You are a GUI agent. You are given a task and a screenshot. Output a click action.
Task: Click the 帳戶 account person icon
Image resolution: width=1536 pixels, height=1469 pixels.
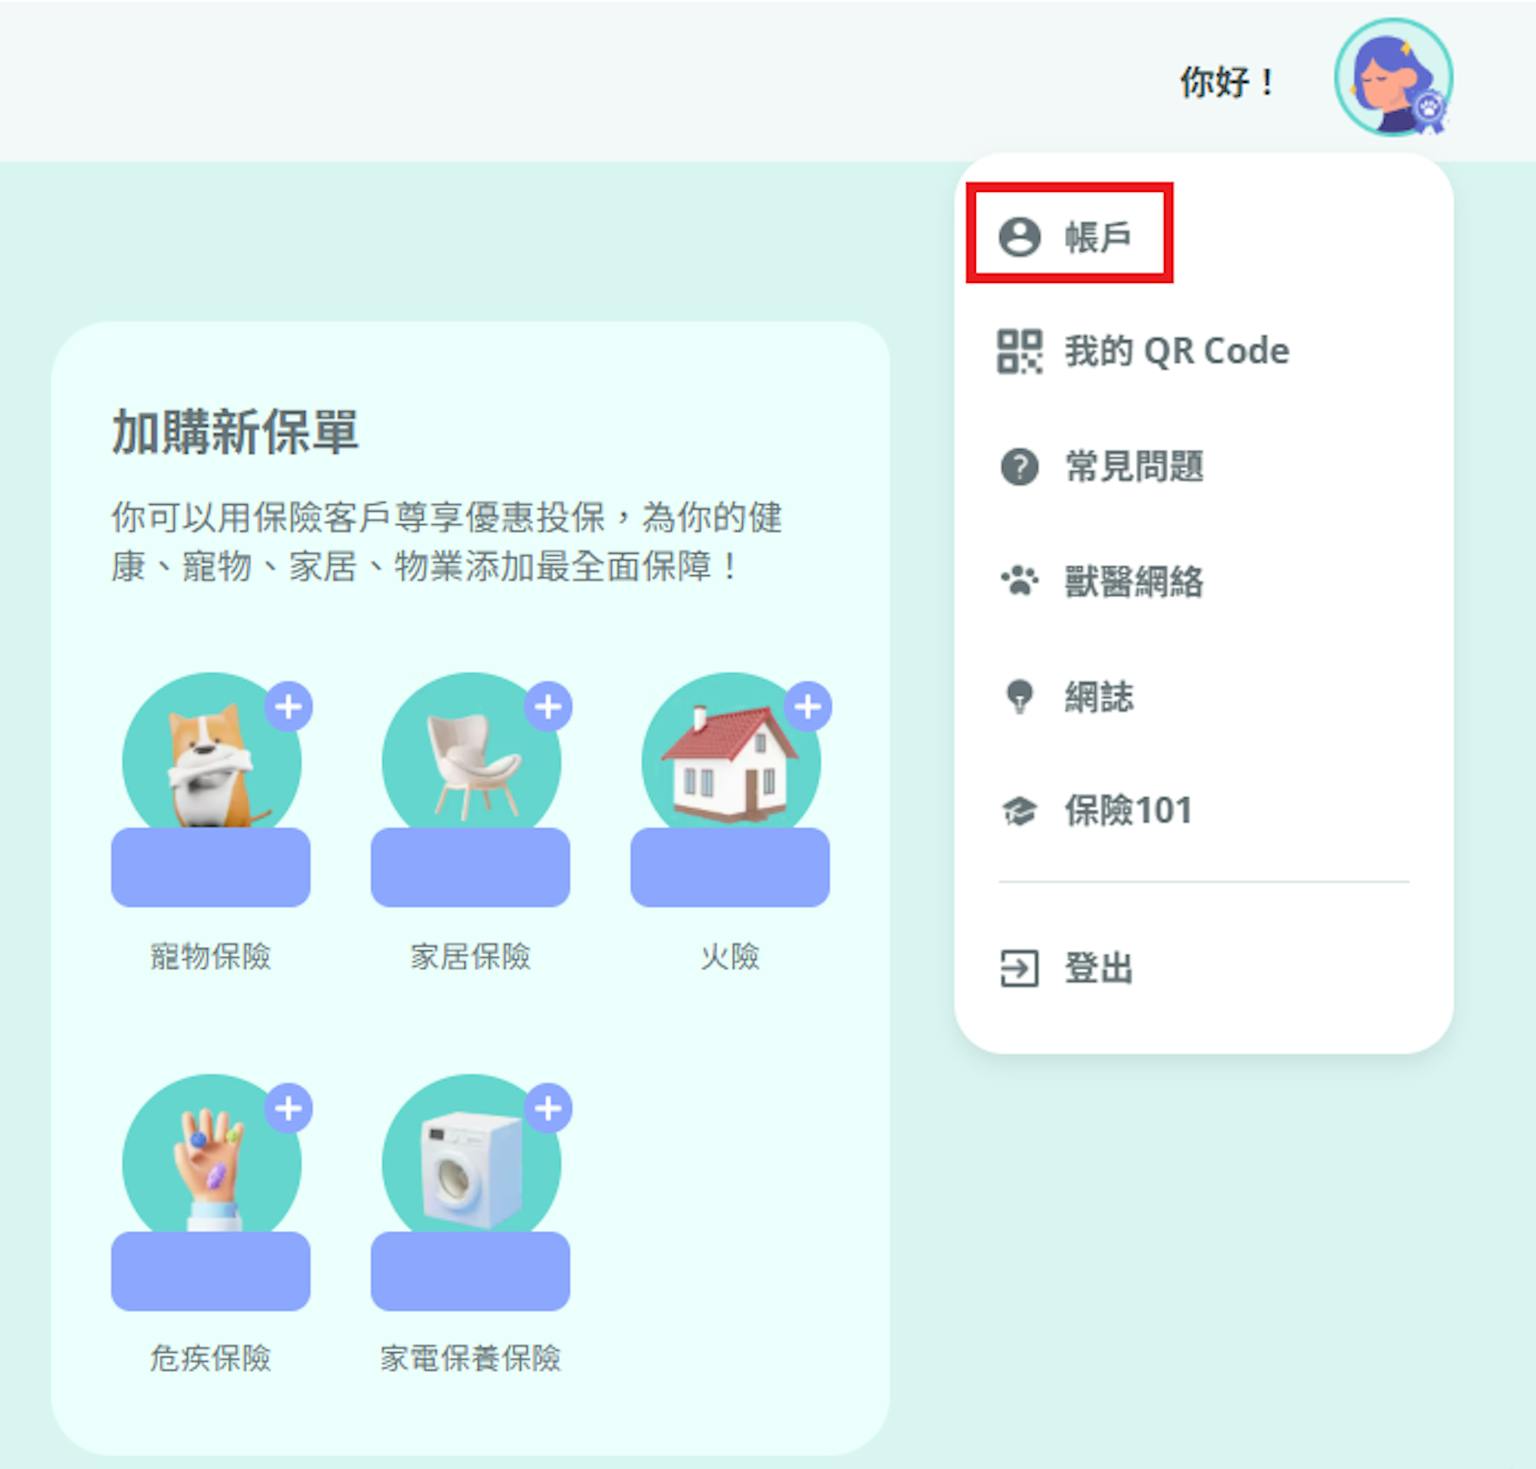pyautogui.click(x=1020, y=237)
